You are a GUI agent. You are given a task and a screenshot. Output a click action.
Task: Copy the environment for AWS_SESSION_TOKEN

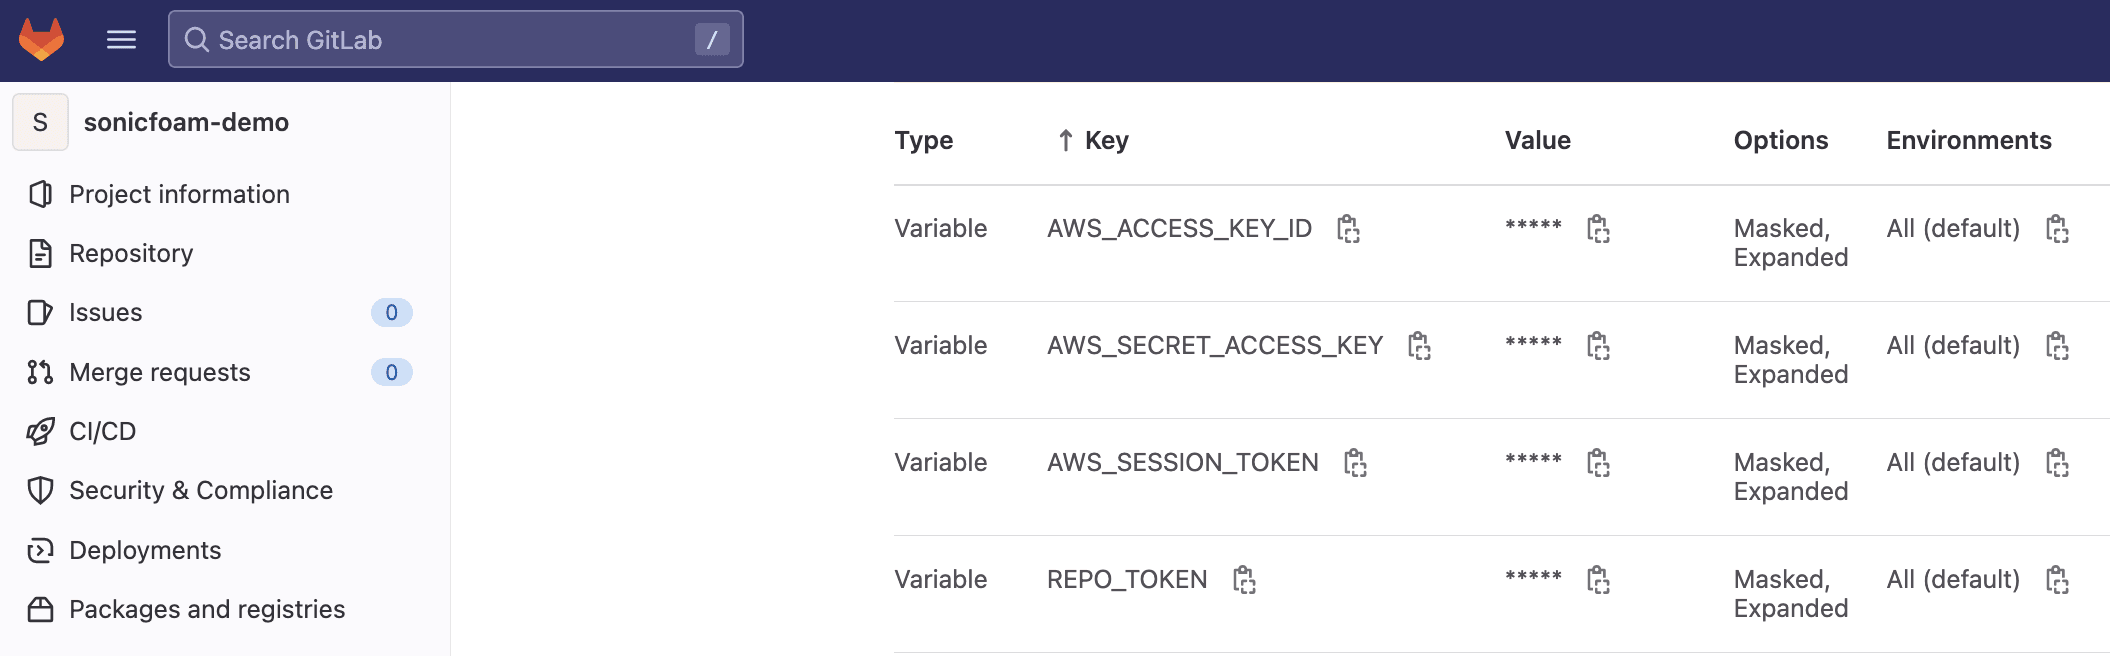(2057, 463)
